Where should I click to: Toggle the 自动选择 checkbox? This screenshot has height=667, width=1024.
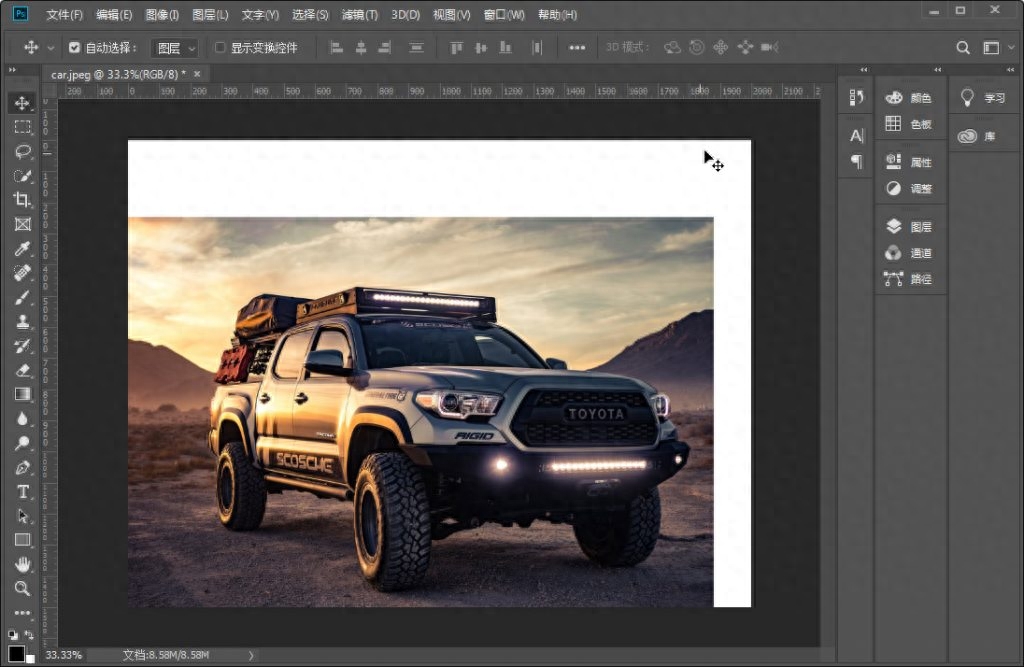pyautogui.click(x=74, y=47)
